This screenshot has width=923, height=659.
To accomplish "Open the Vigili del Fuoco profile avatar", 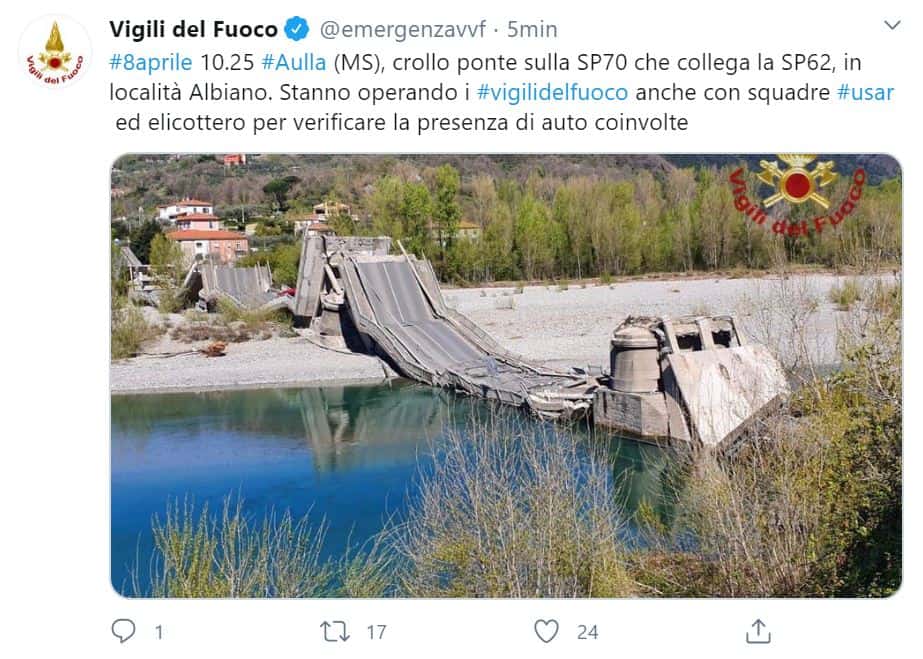I will click(55, 52).
